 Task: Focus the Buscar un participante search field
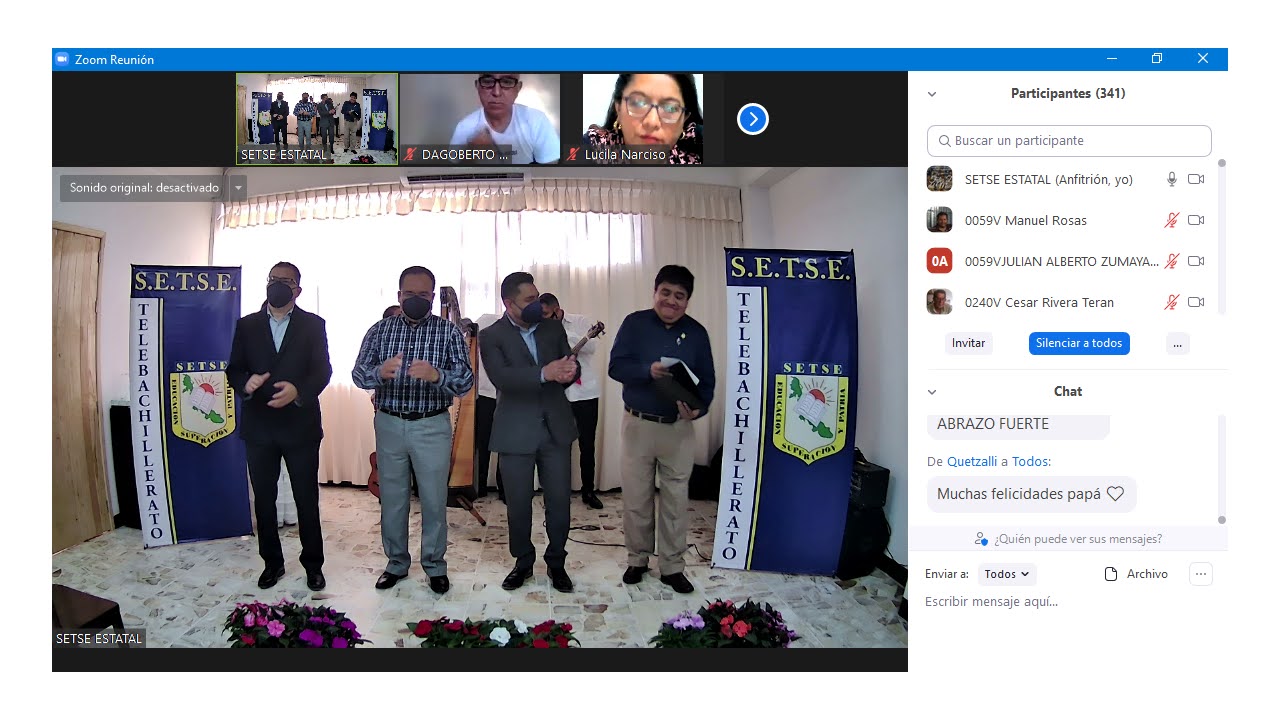[x=1069, y=141]
